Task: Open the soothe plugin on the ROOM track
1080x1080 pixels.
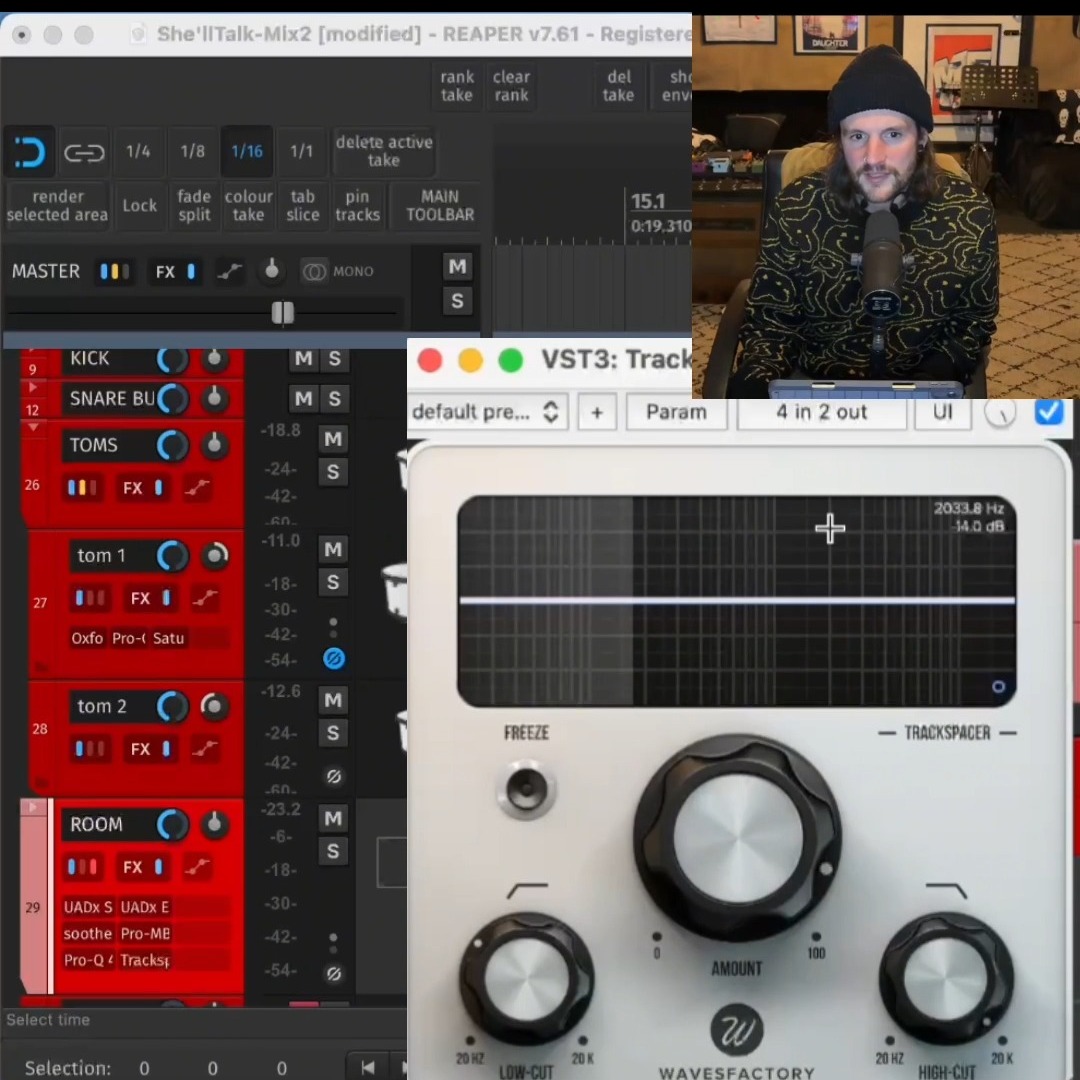Action: (86, 933)
